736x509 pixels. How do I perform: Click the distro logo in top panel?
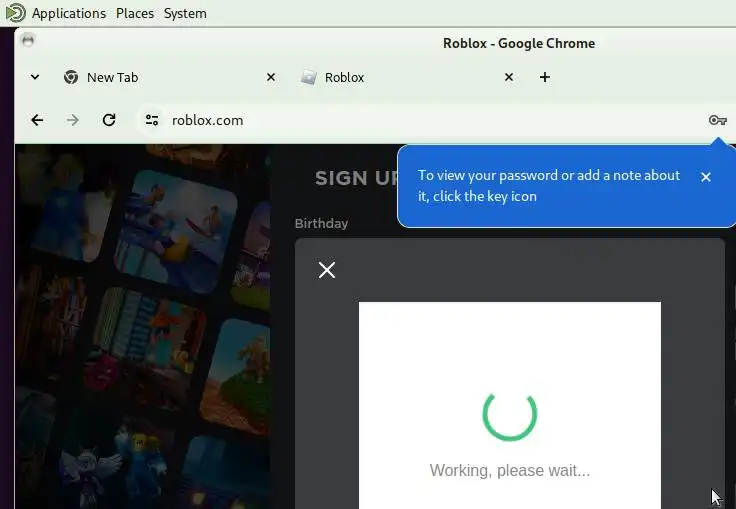pyautogui.click(x=15, y=13)
